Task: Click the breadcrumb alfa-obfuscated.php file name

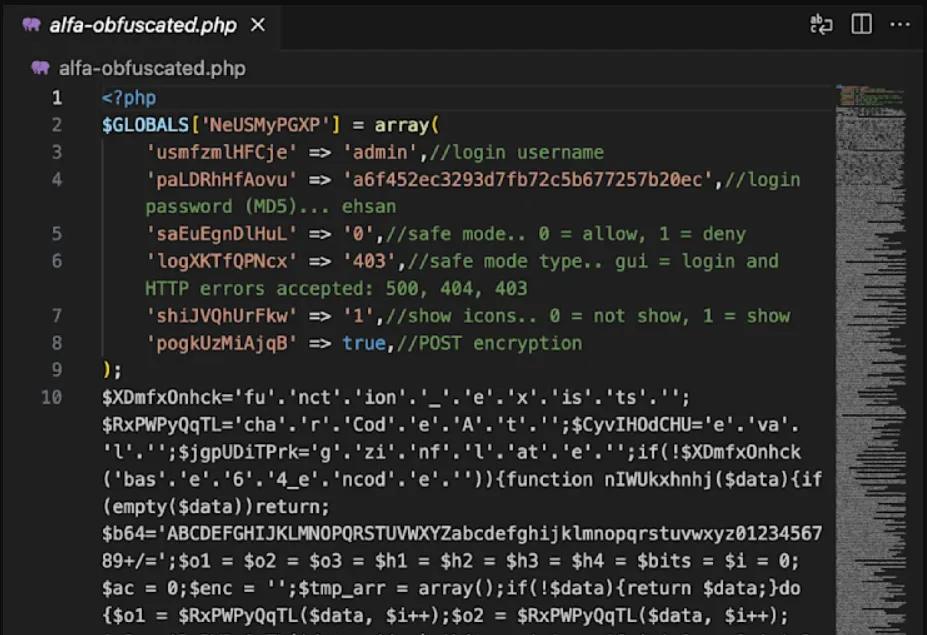Action: [x=152, y=68]
